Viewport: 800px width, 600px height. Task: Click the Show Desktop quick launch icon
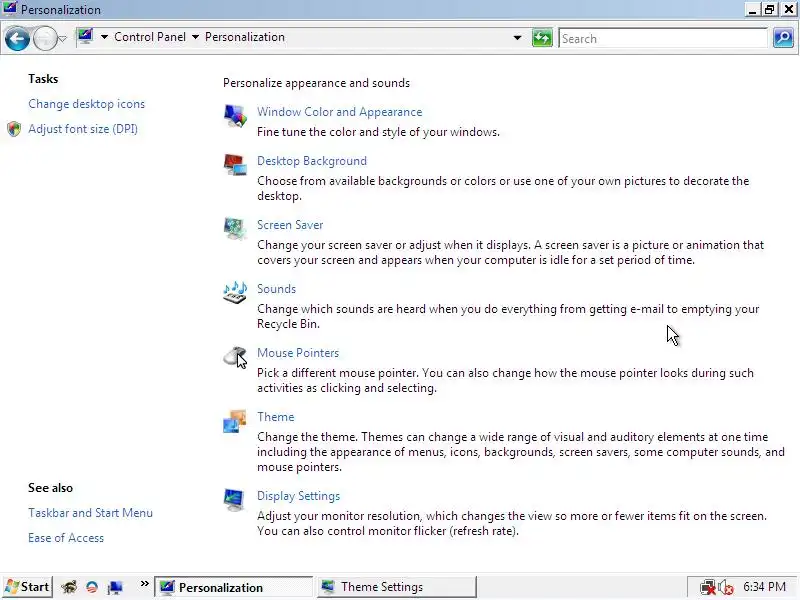pos(115,588)
